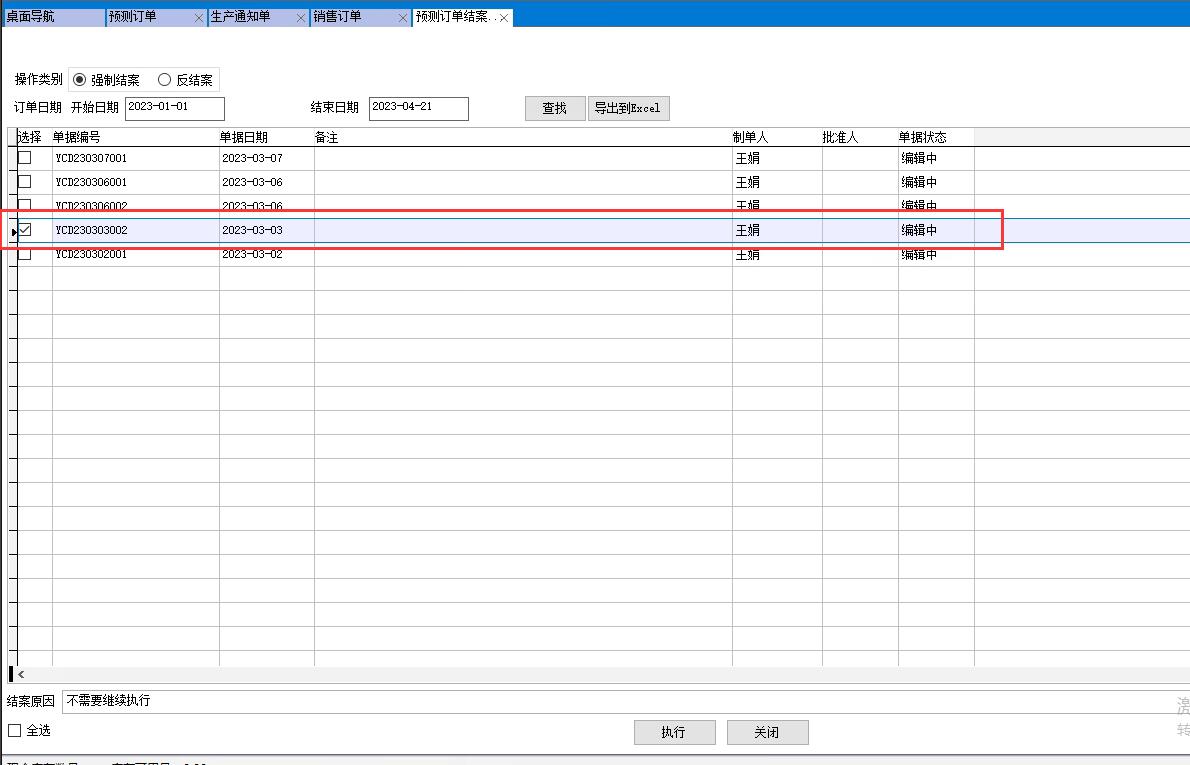Click the 结束日期 date field

pyautogui.click(x=418, y=108)
